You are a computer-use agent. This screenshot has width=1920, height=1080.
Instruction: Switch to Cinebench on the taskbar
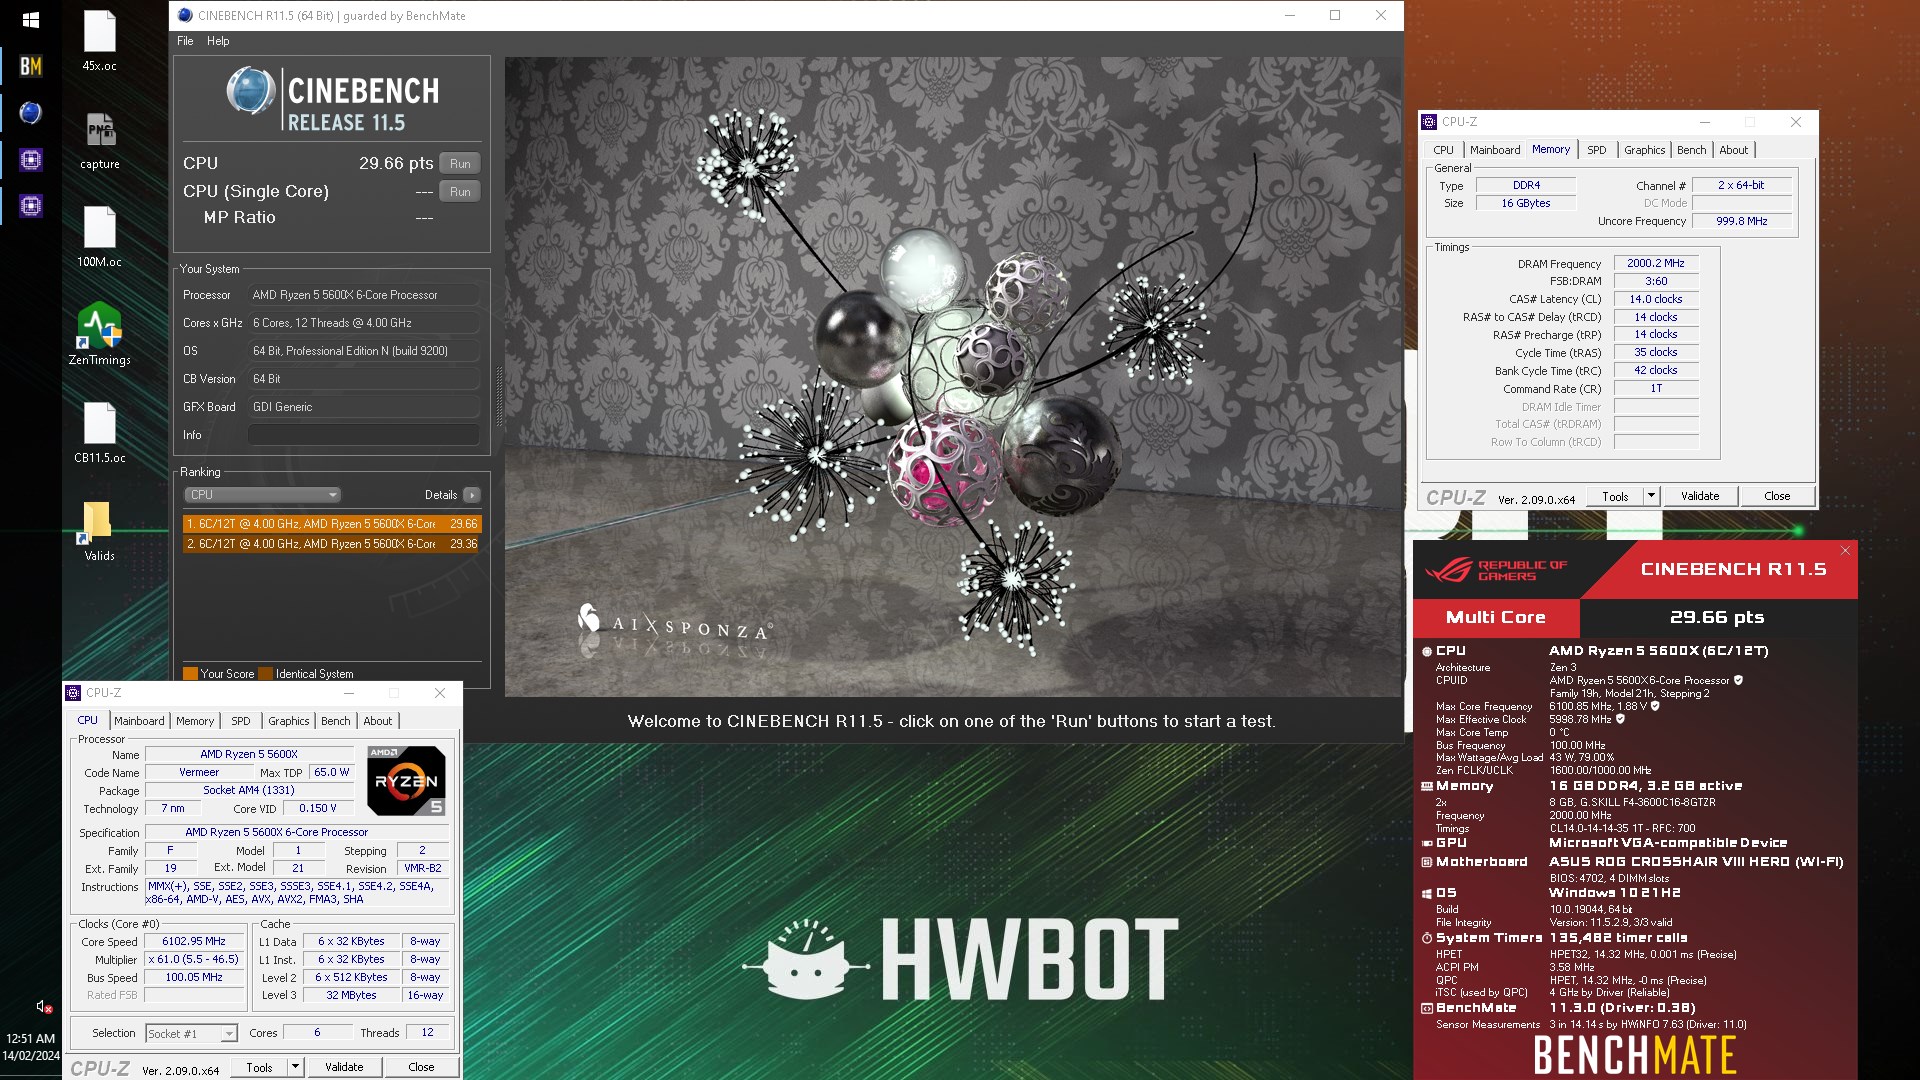pyautogui.click(x=30, y=113)
